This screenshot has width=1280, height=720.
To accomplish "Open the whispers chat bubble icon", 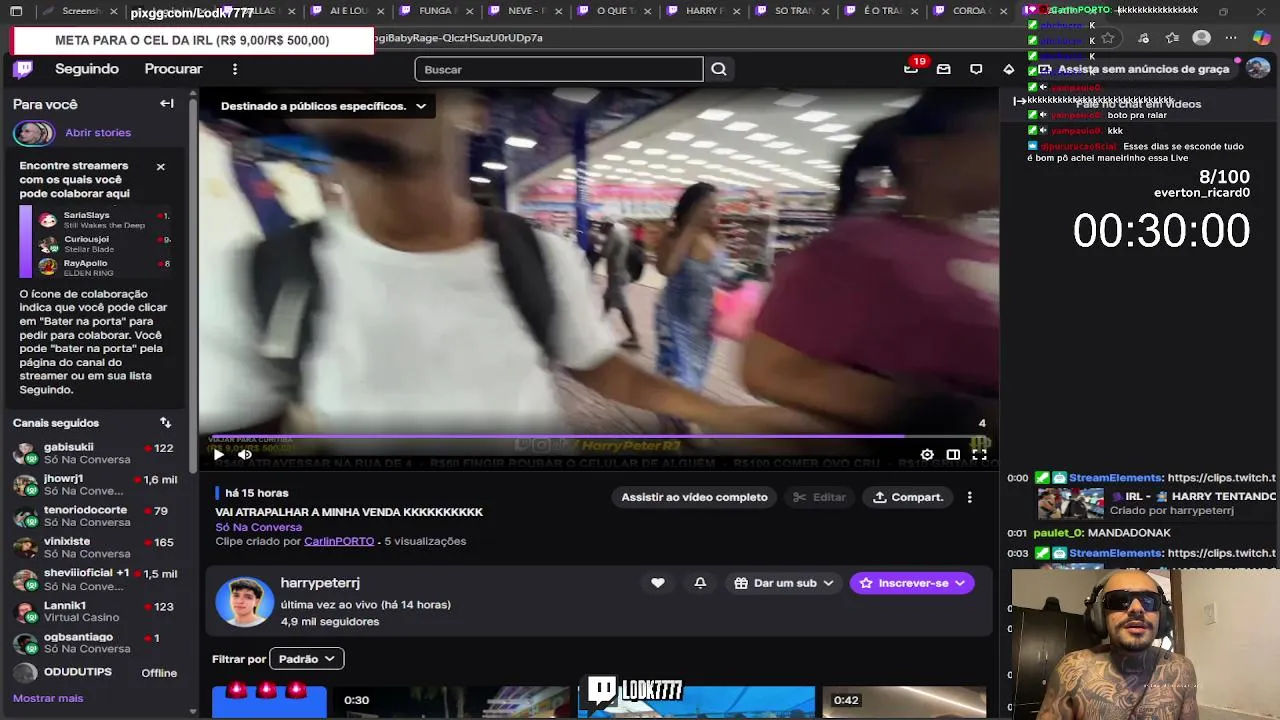I will pyautogui.click(x=976, y=69).
